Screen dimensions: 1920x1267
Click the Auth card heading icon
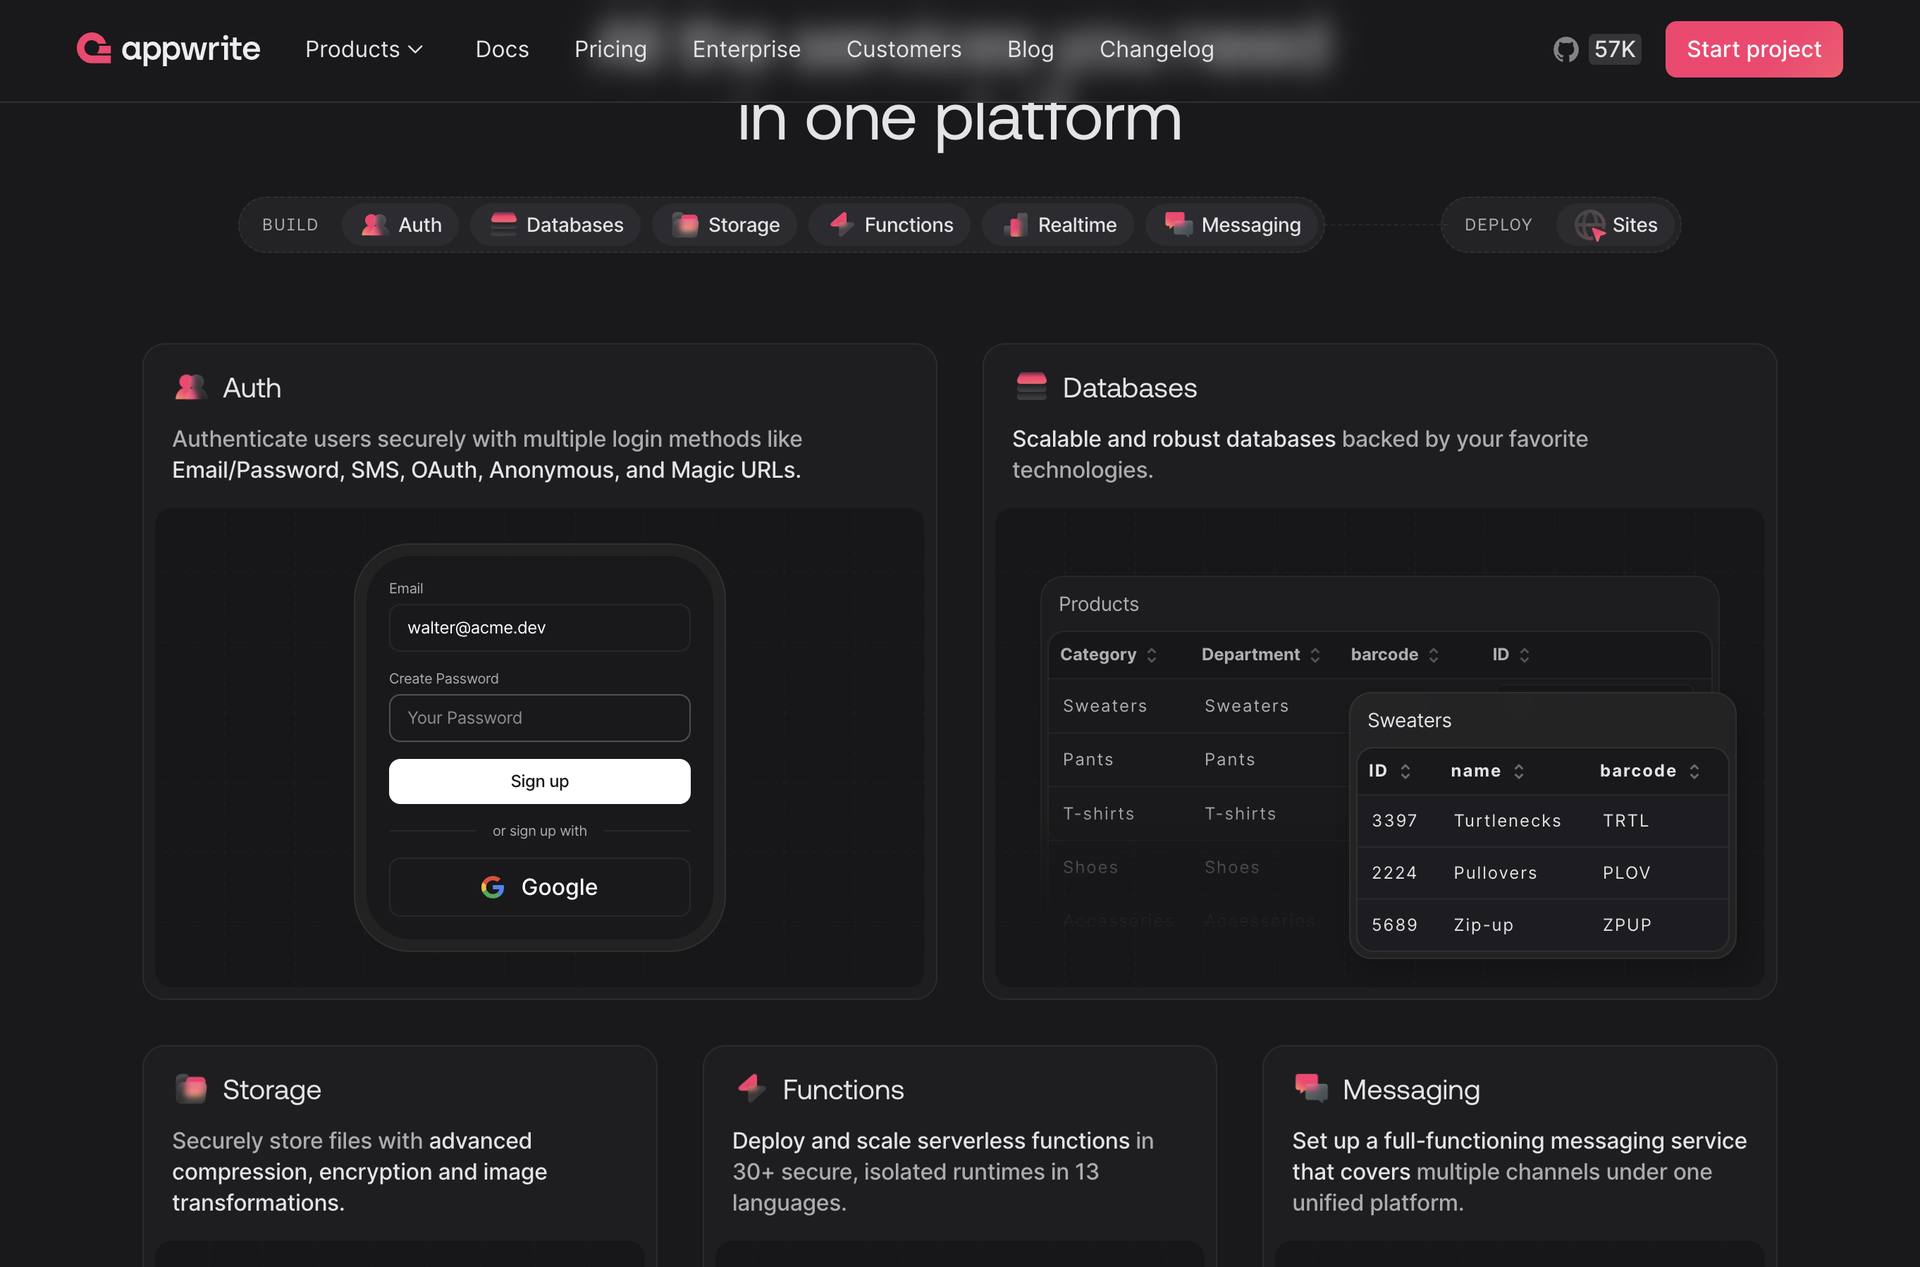coord(190,387)
